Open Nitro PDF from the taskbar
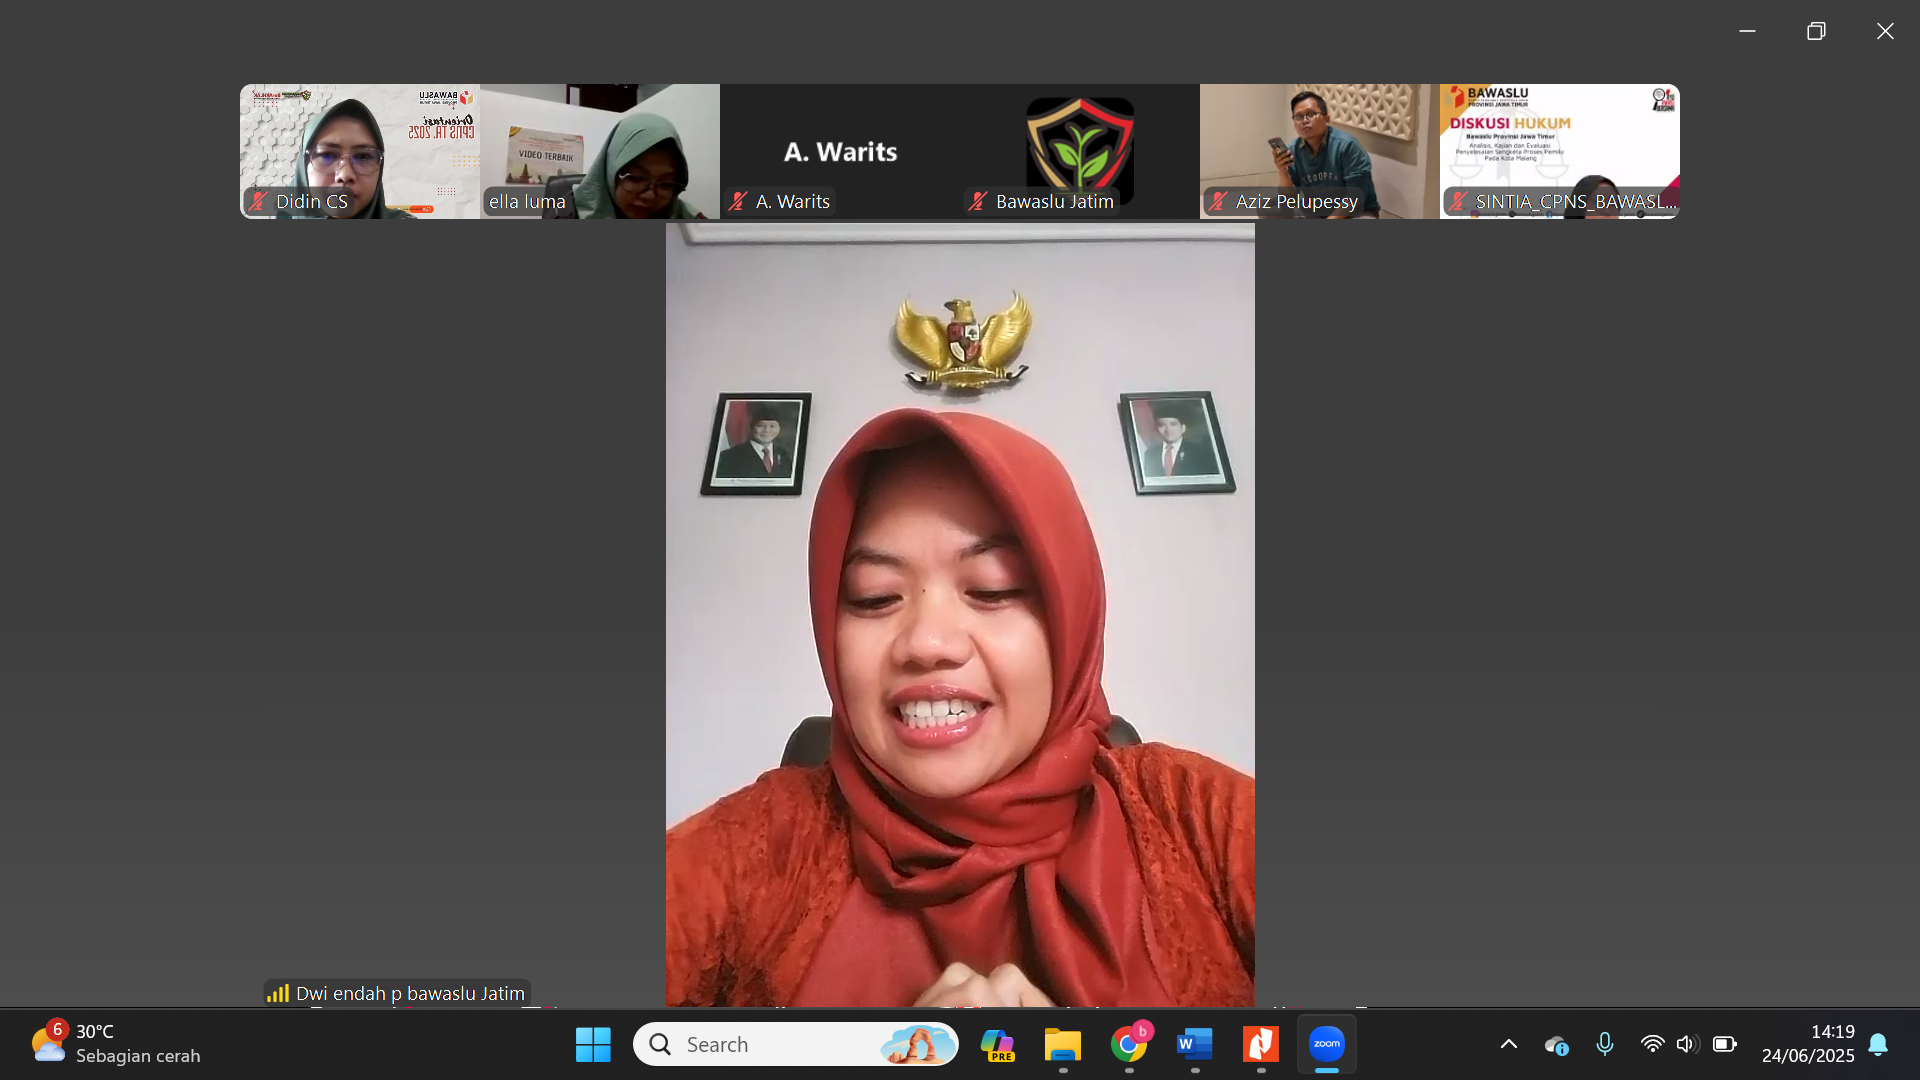 click(x=1261, y=1044)
